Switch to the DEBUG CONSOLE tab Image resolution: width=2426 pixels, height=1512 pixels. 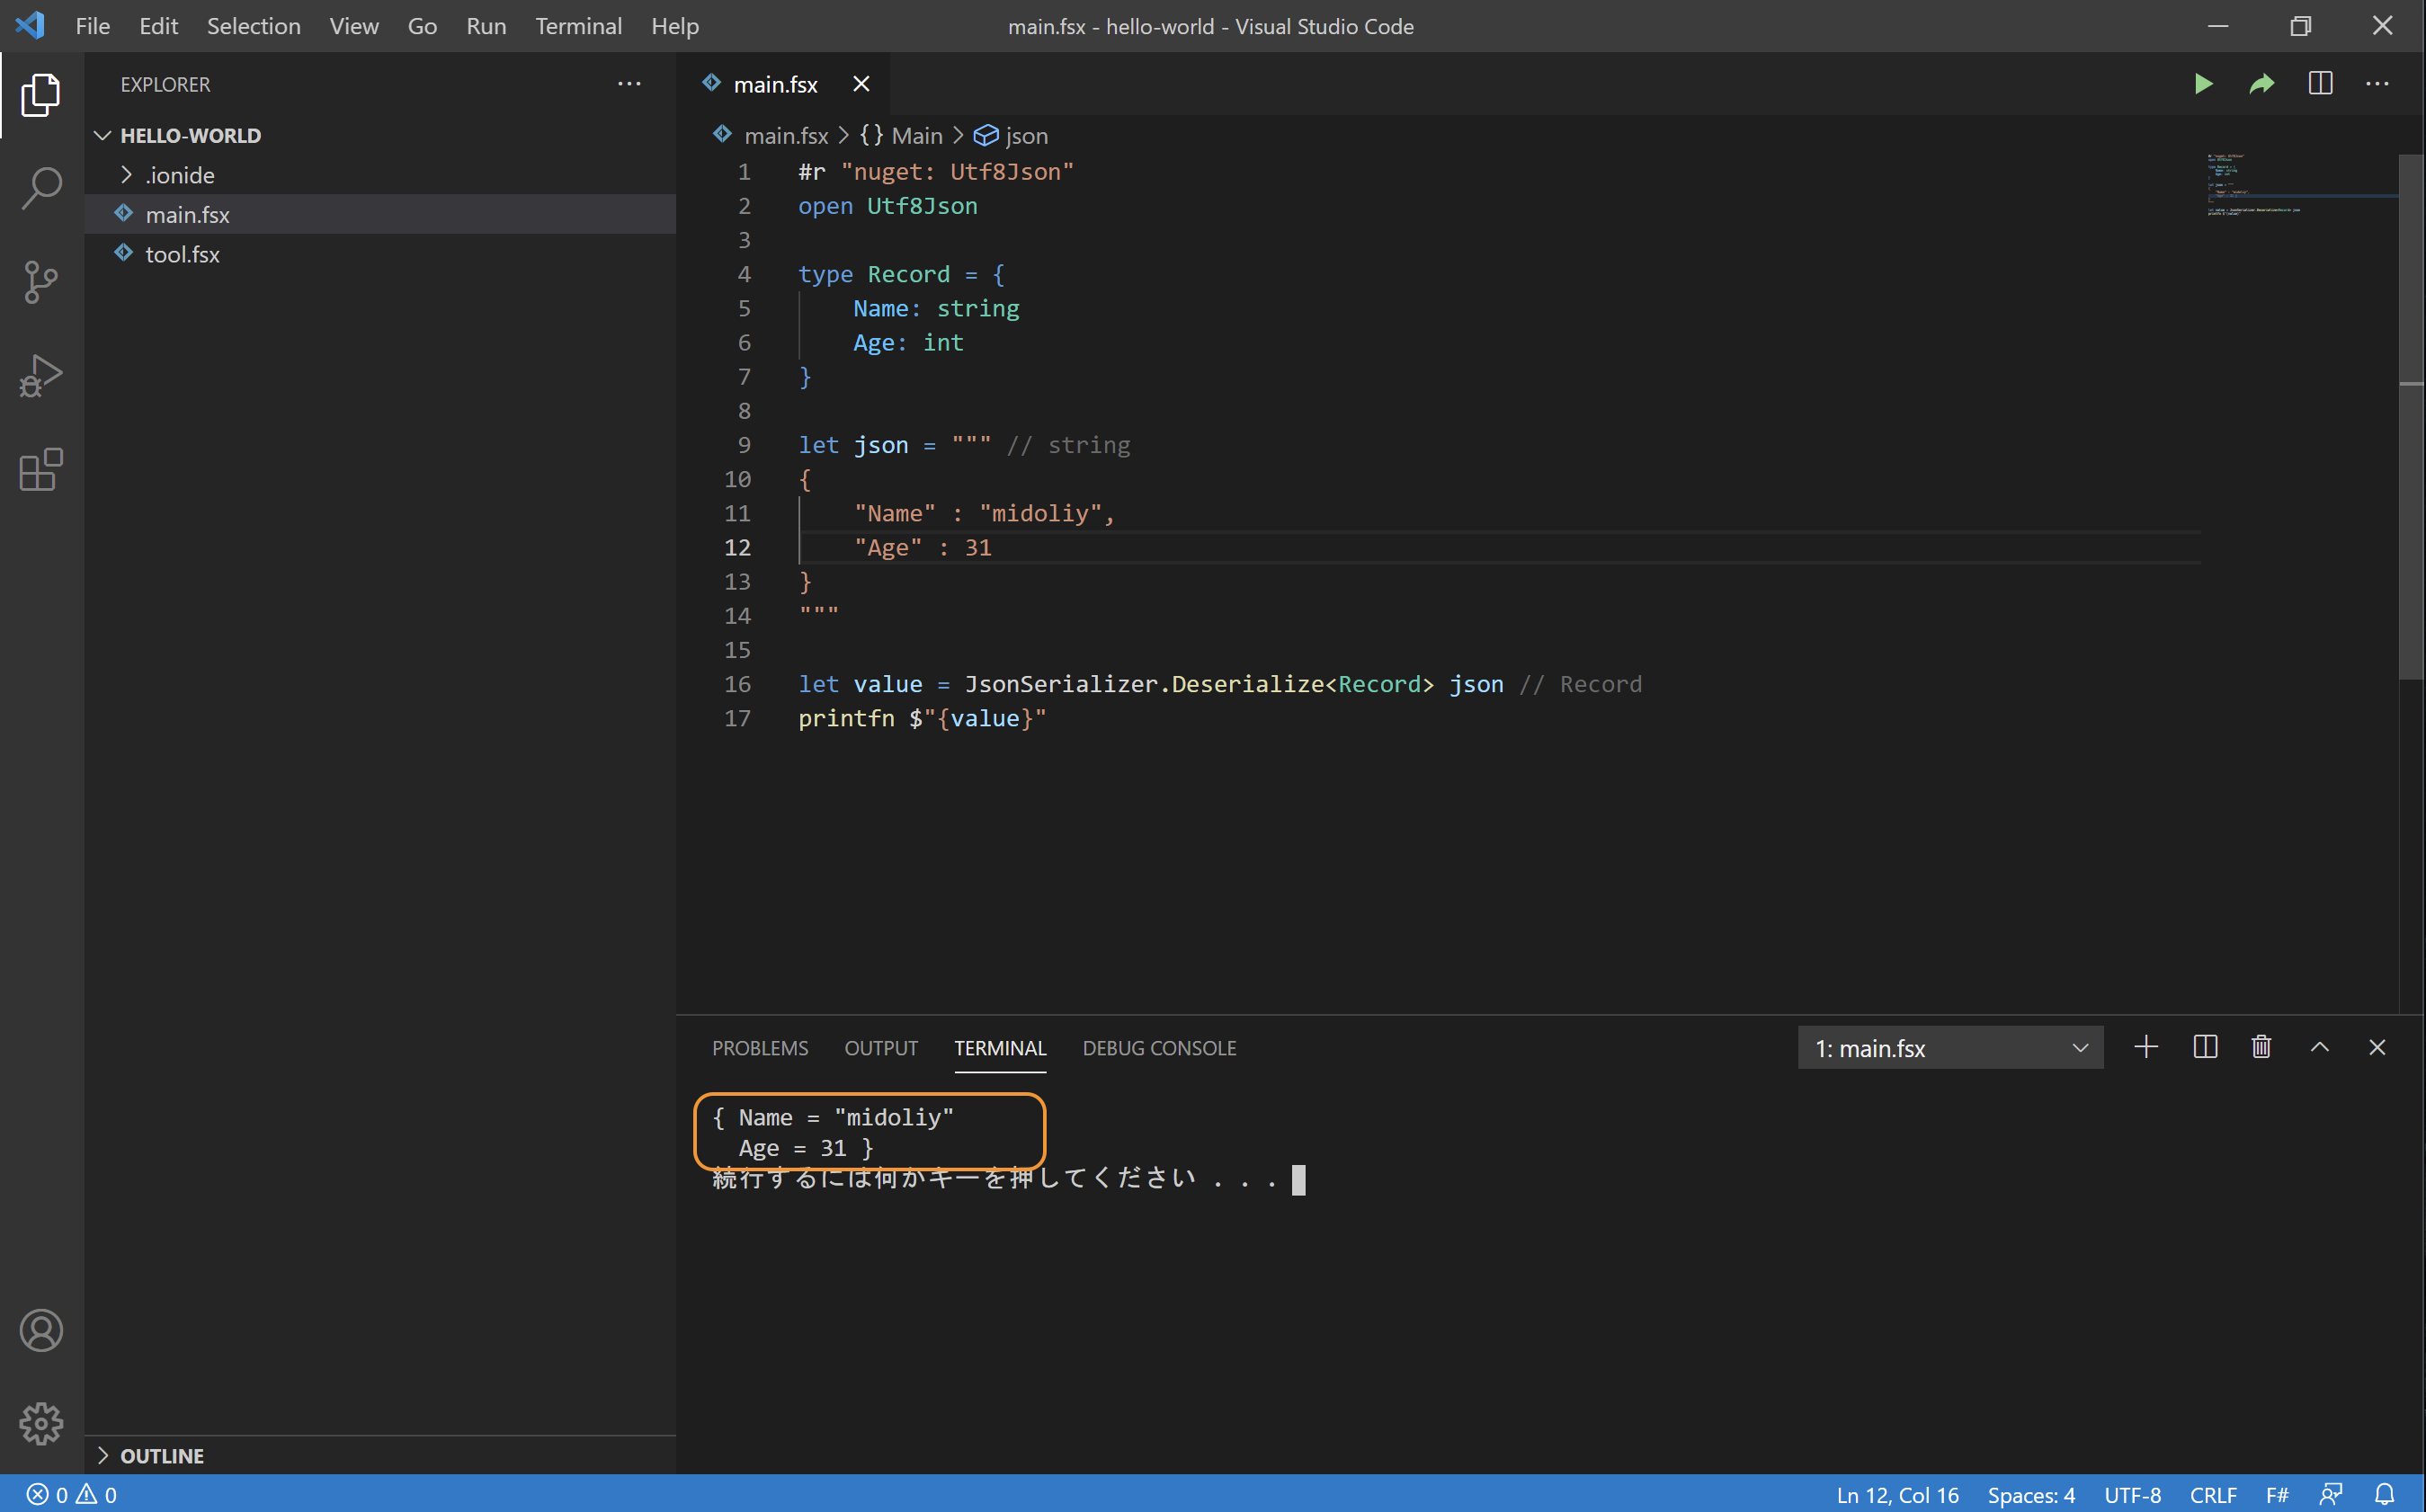pos(1159,1048)
